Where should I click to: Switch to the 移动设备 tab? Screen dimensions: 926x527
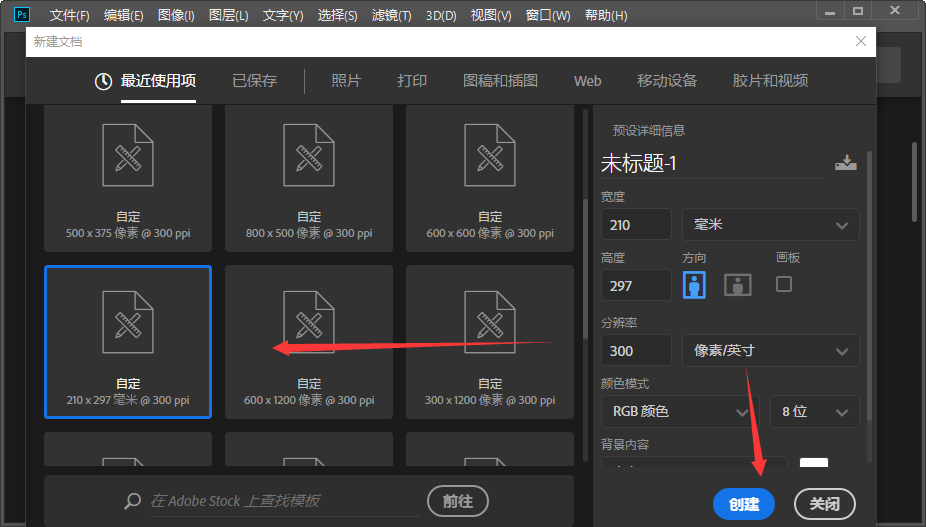pos(667,81)
